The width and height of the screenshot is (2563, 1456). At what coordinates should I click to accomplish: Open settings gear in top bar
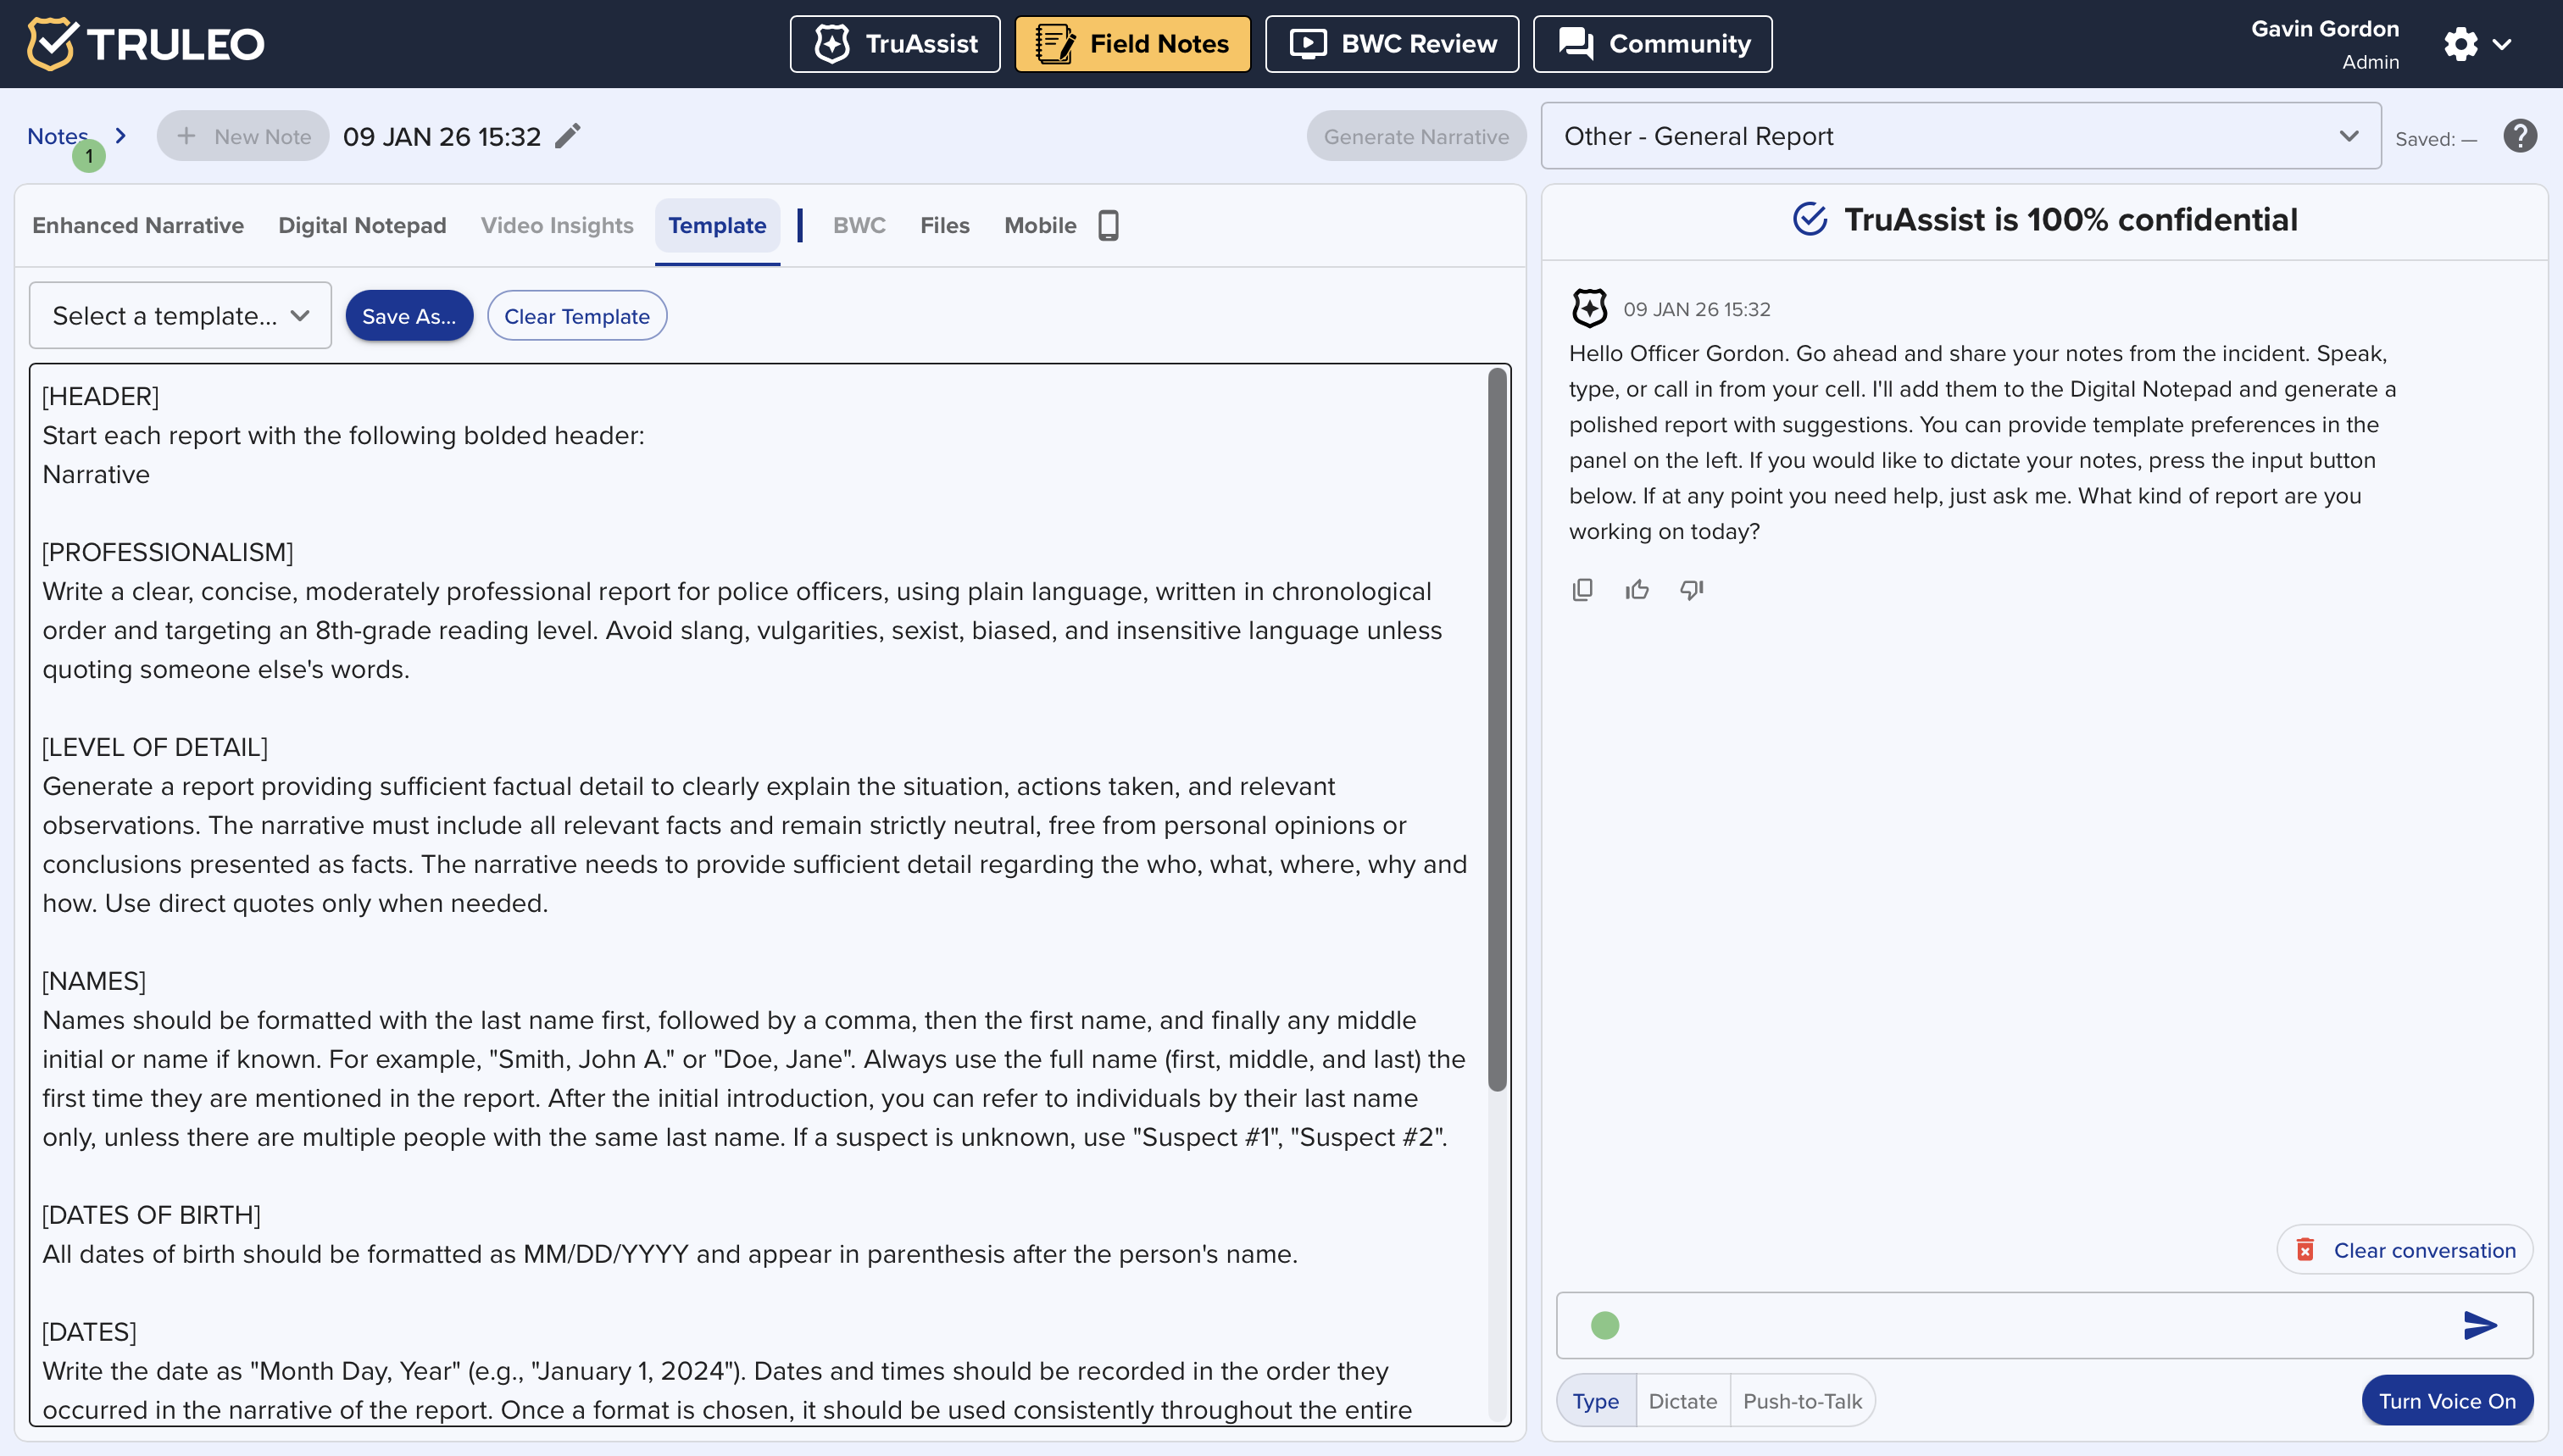click(2461, 44)
